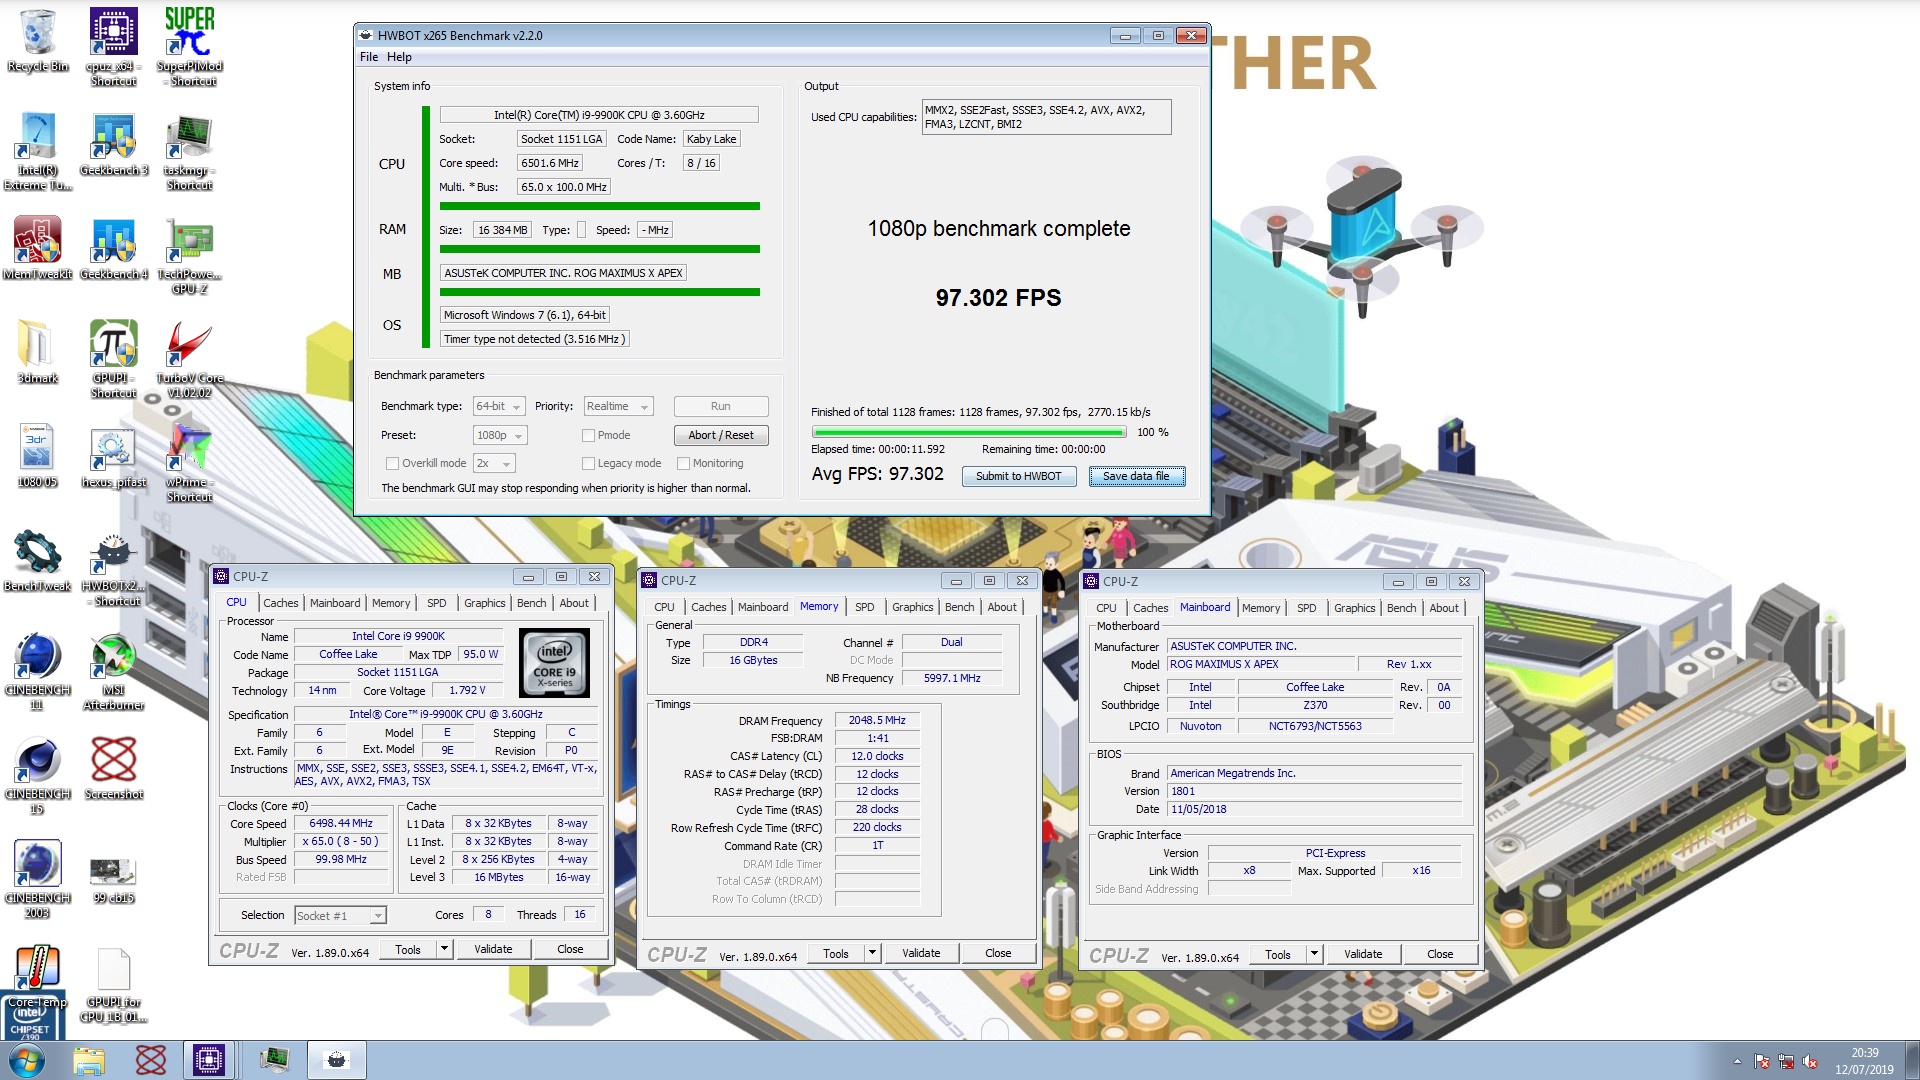Click Save data file button

pos(1136,476)
